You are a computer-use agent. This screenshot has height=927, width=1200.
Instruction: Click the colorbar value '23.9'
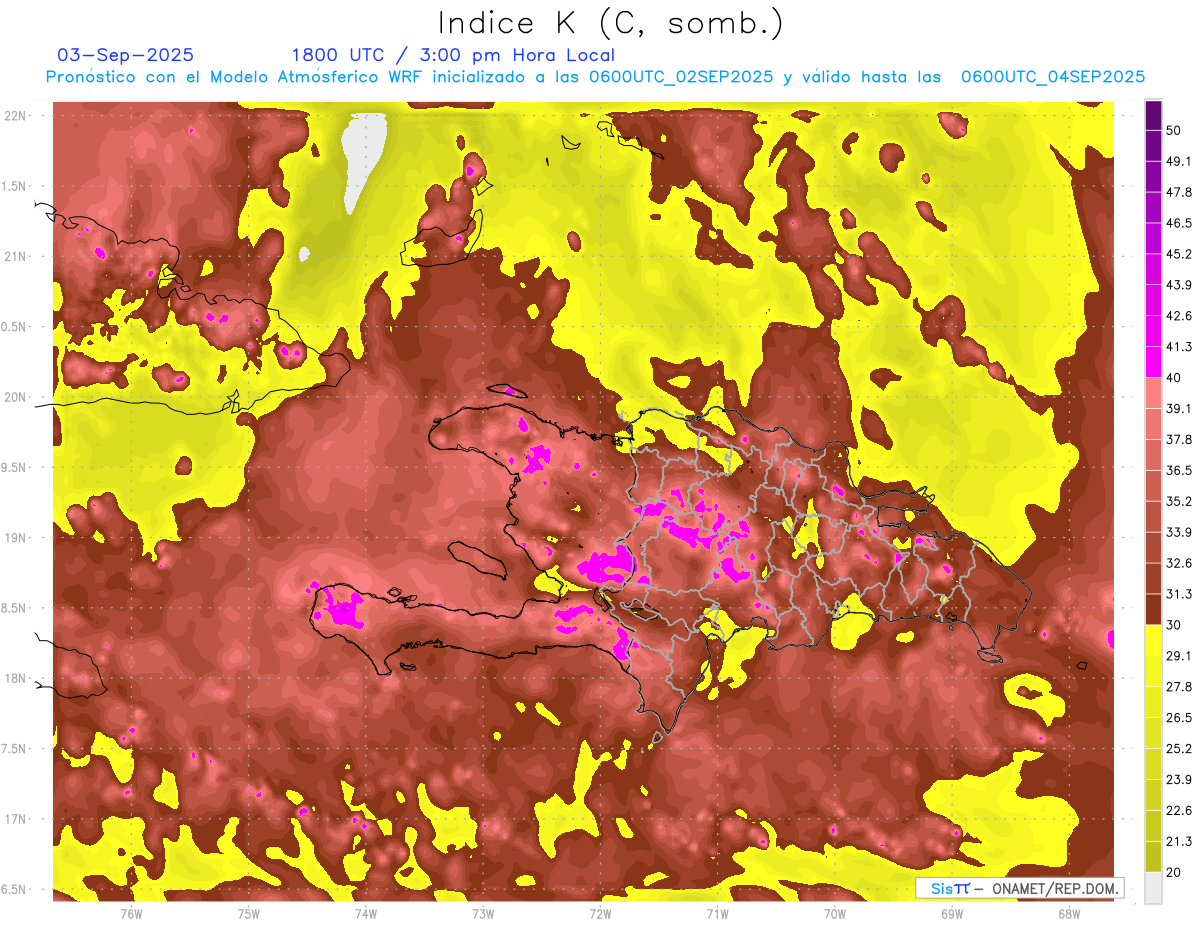pos(1178,780)
